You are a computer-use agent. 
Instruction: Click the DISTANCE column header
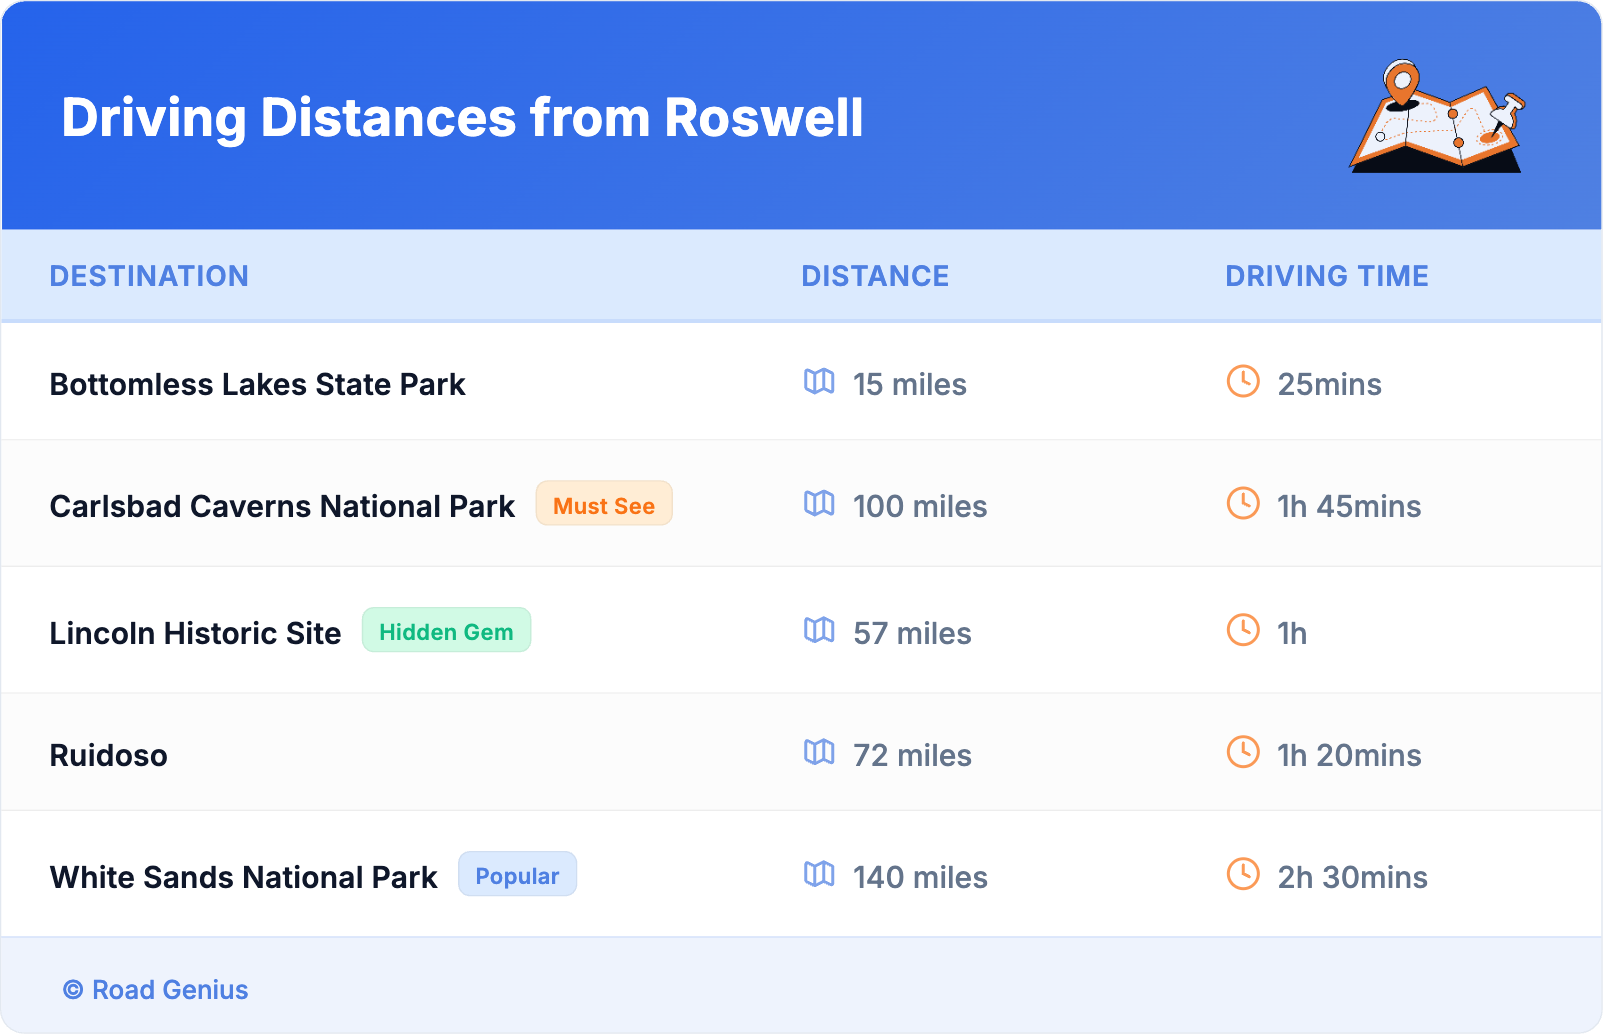pyautogui.click(x=875, y=276)
